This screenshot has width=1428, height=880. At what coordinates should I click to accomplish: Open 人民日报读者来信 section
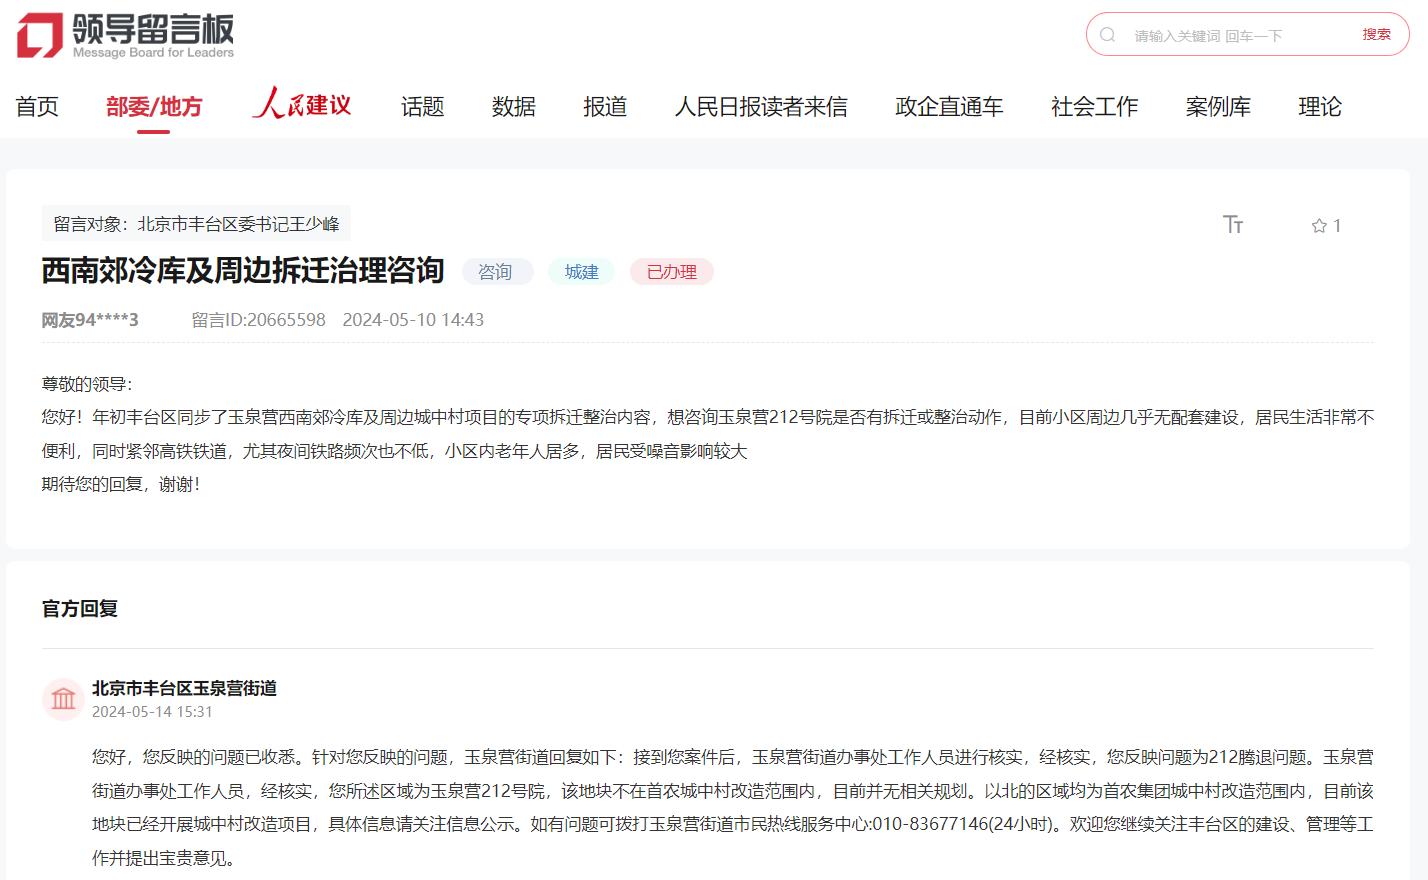pos(760,107)
